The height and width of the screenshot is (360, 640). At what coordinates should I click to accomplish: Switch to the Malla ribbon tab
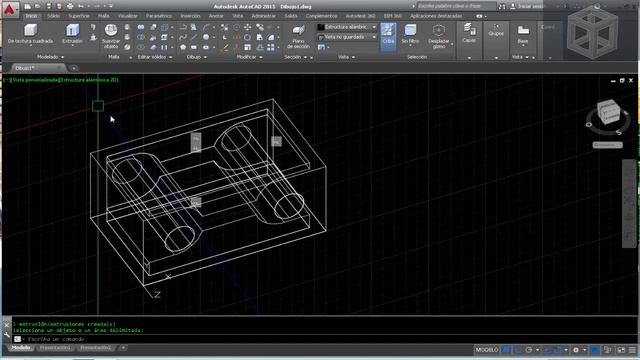click(103, 16)
